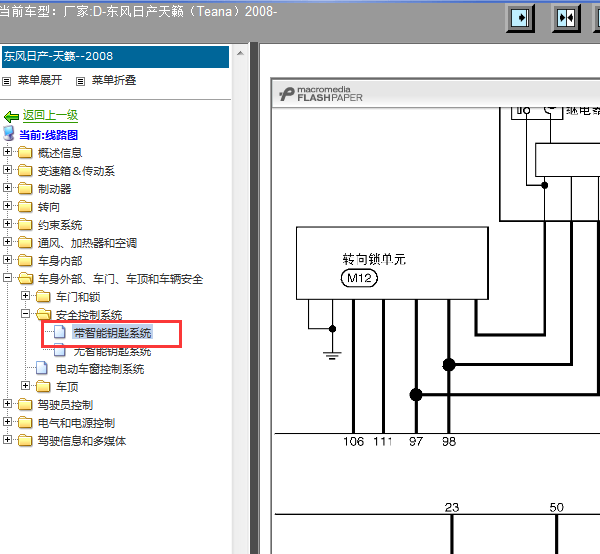
Task: Click the green back arrow icon
Action: pos(11,116)
